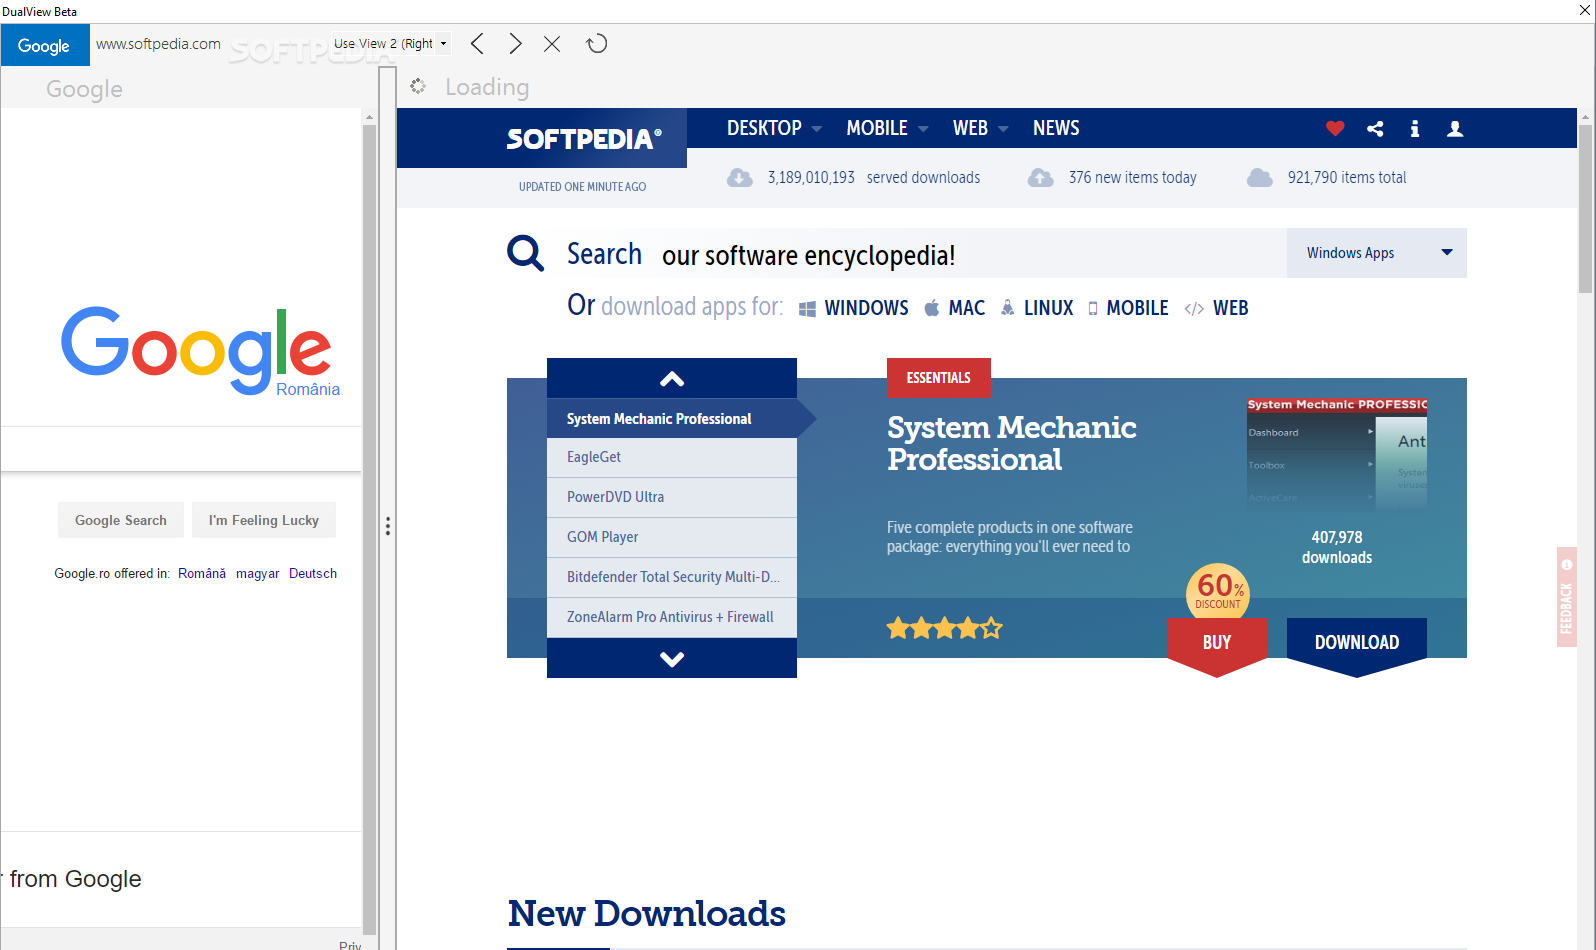
Task: Click the served downloads cloud icon
Action: (x=740, y=178)
